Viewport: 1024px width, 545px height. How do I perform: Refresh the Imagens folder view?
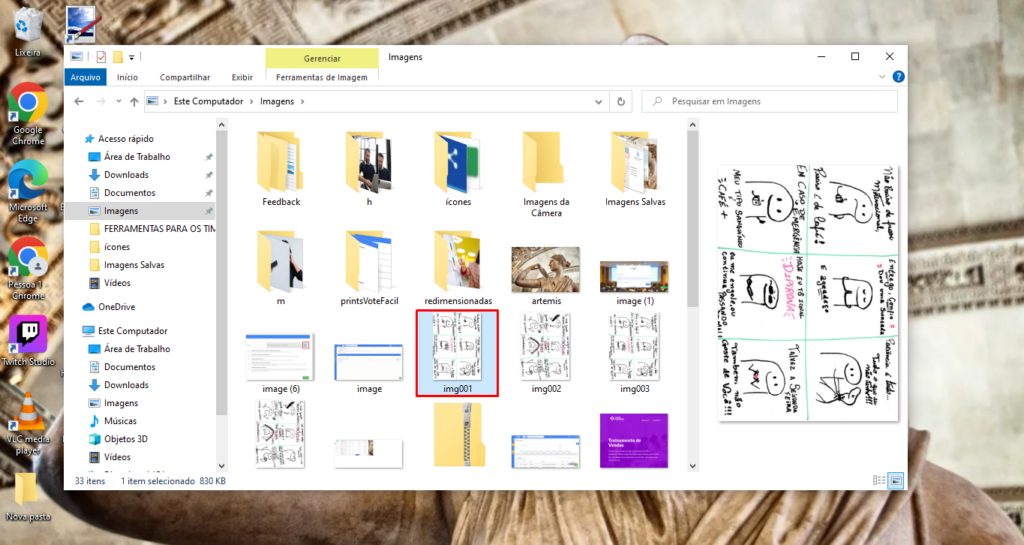[621, 101]
